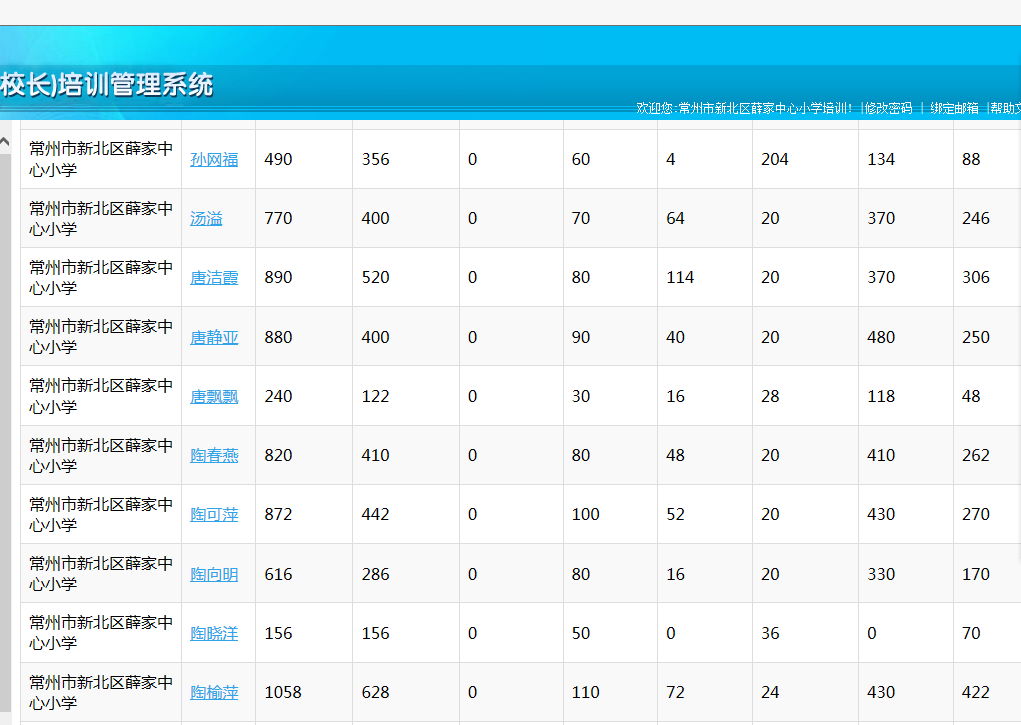Click the name link 汤溢
This screenshot has width=1021, height=725.
point(206,218)
